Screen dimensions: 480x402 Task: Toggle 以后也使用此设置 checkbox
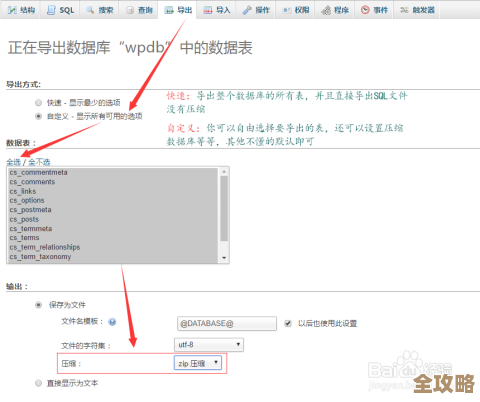tap(288, 323)
